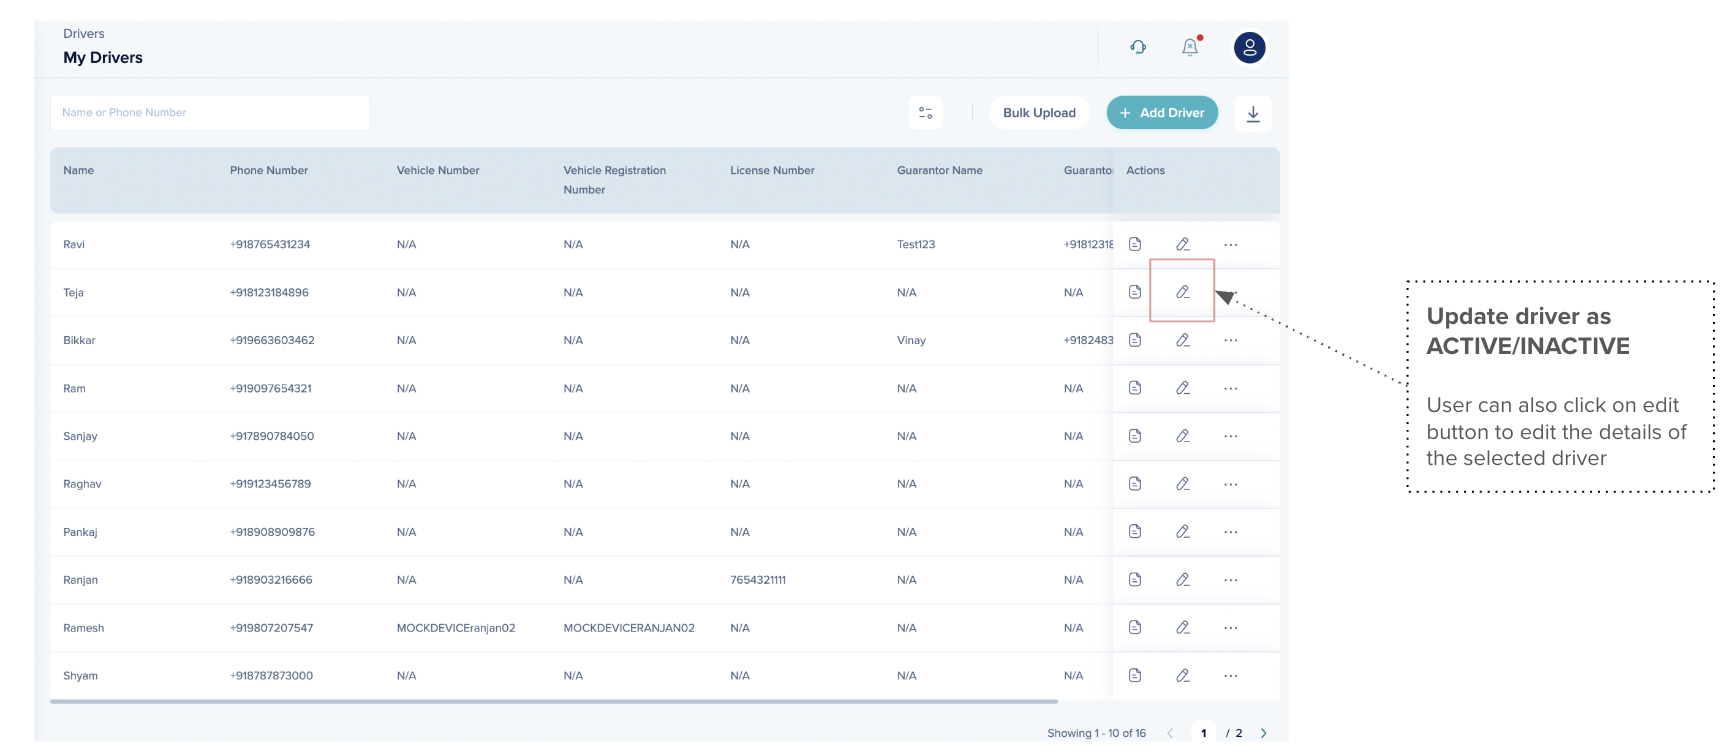Open user profile avatar
This screenshot has height=752, width=1736.
click(1250, 47)
